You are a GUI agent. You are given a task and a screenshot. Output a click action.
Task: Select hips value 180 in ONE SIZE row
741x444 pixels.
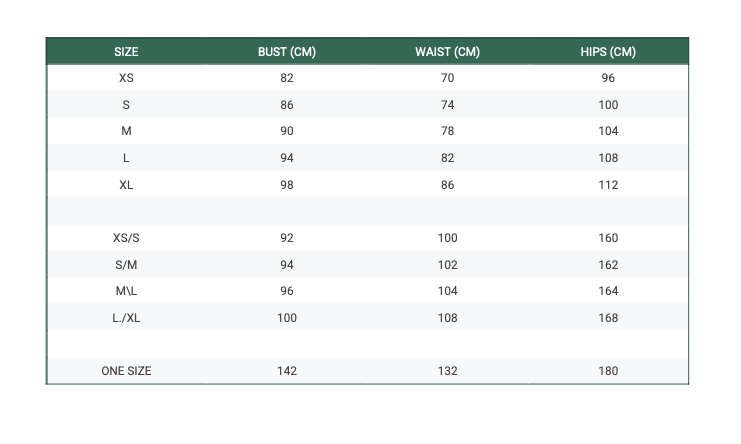click(x=608, y=371)
